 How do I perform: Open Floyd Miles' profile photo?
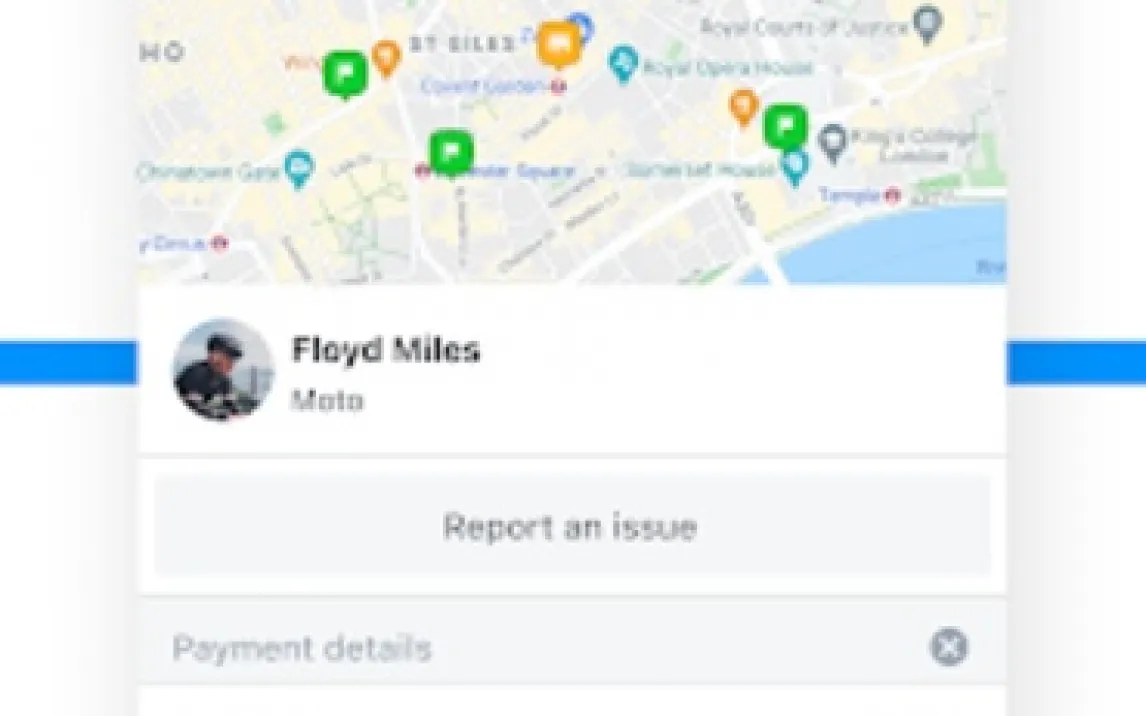coord(223,369)
